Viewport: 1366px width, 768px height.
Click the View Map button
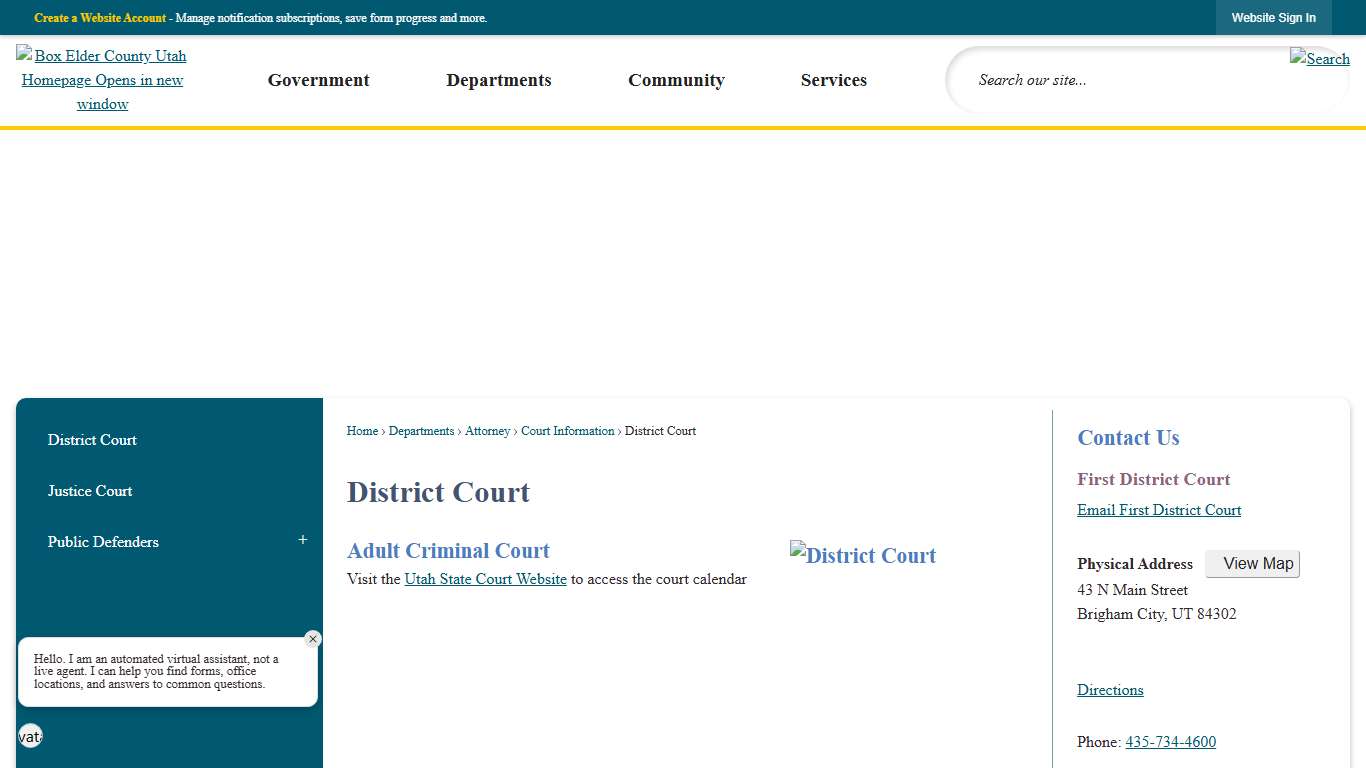tap(1252, 563)
